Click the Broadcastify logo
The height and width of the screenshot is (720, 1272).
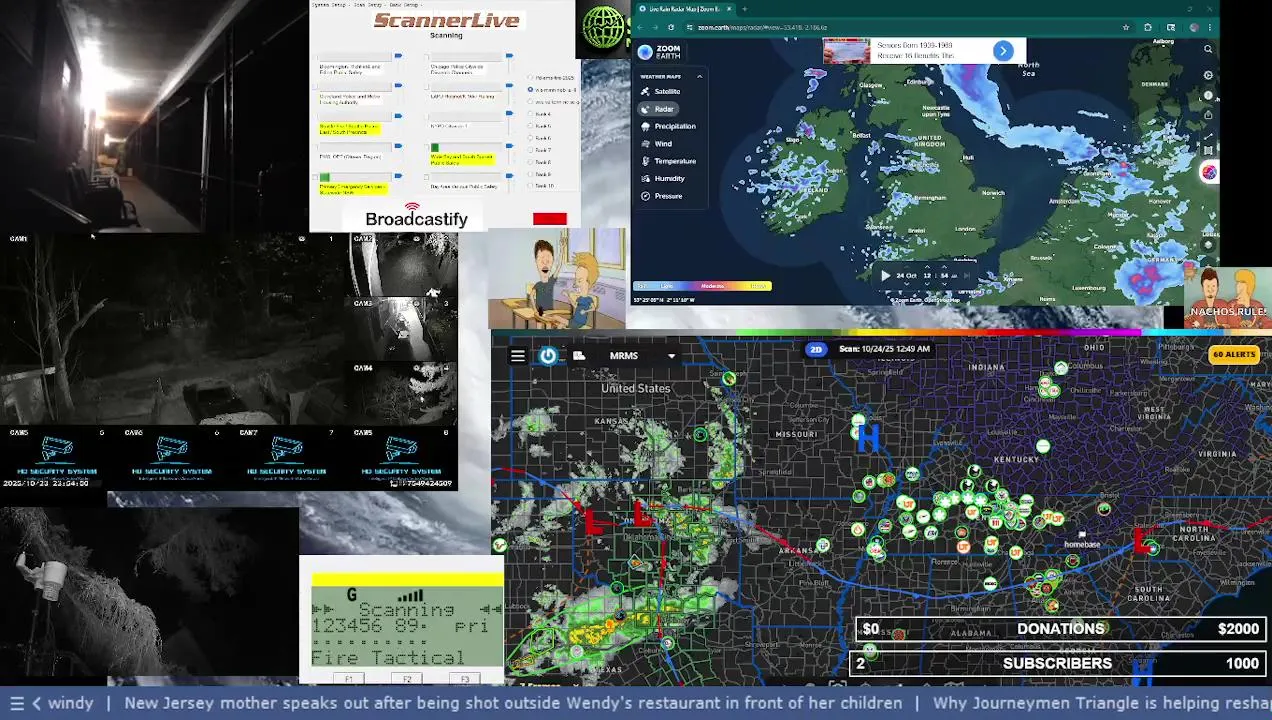click(x=416, y=215)
